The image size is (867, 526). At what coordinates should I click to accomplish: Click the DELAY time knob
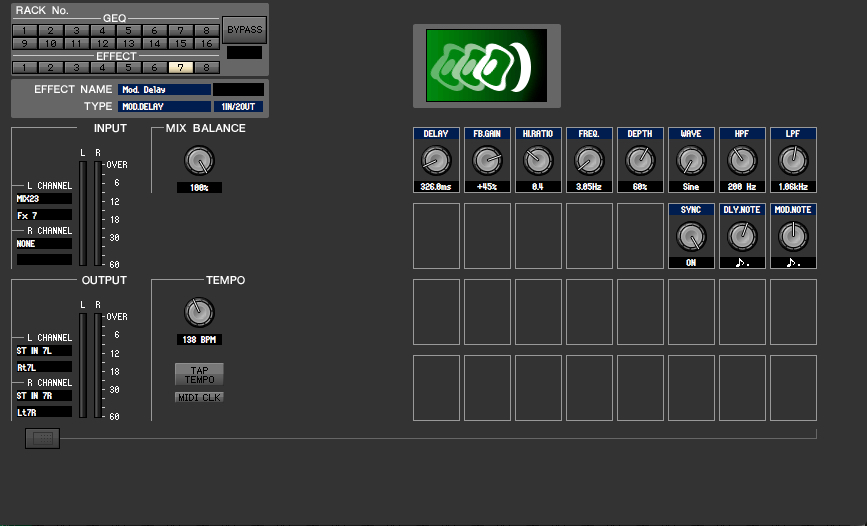pyautogui.click(x=436, y=160)
